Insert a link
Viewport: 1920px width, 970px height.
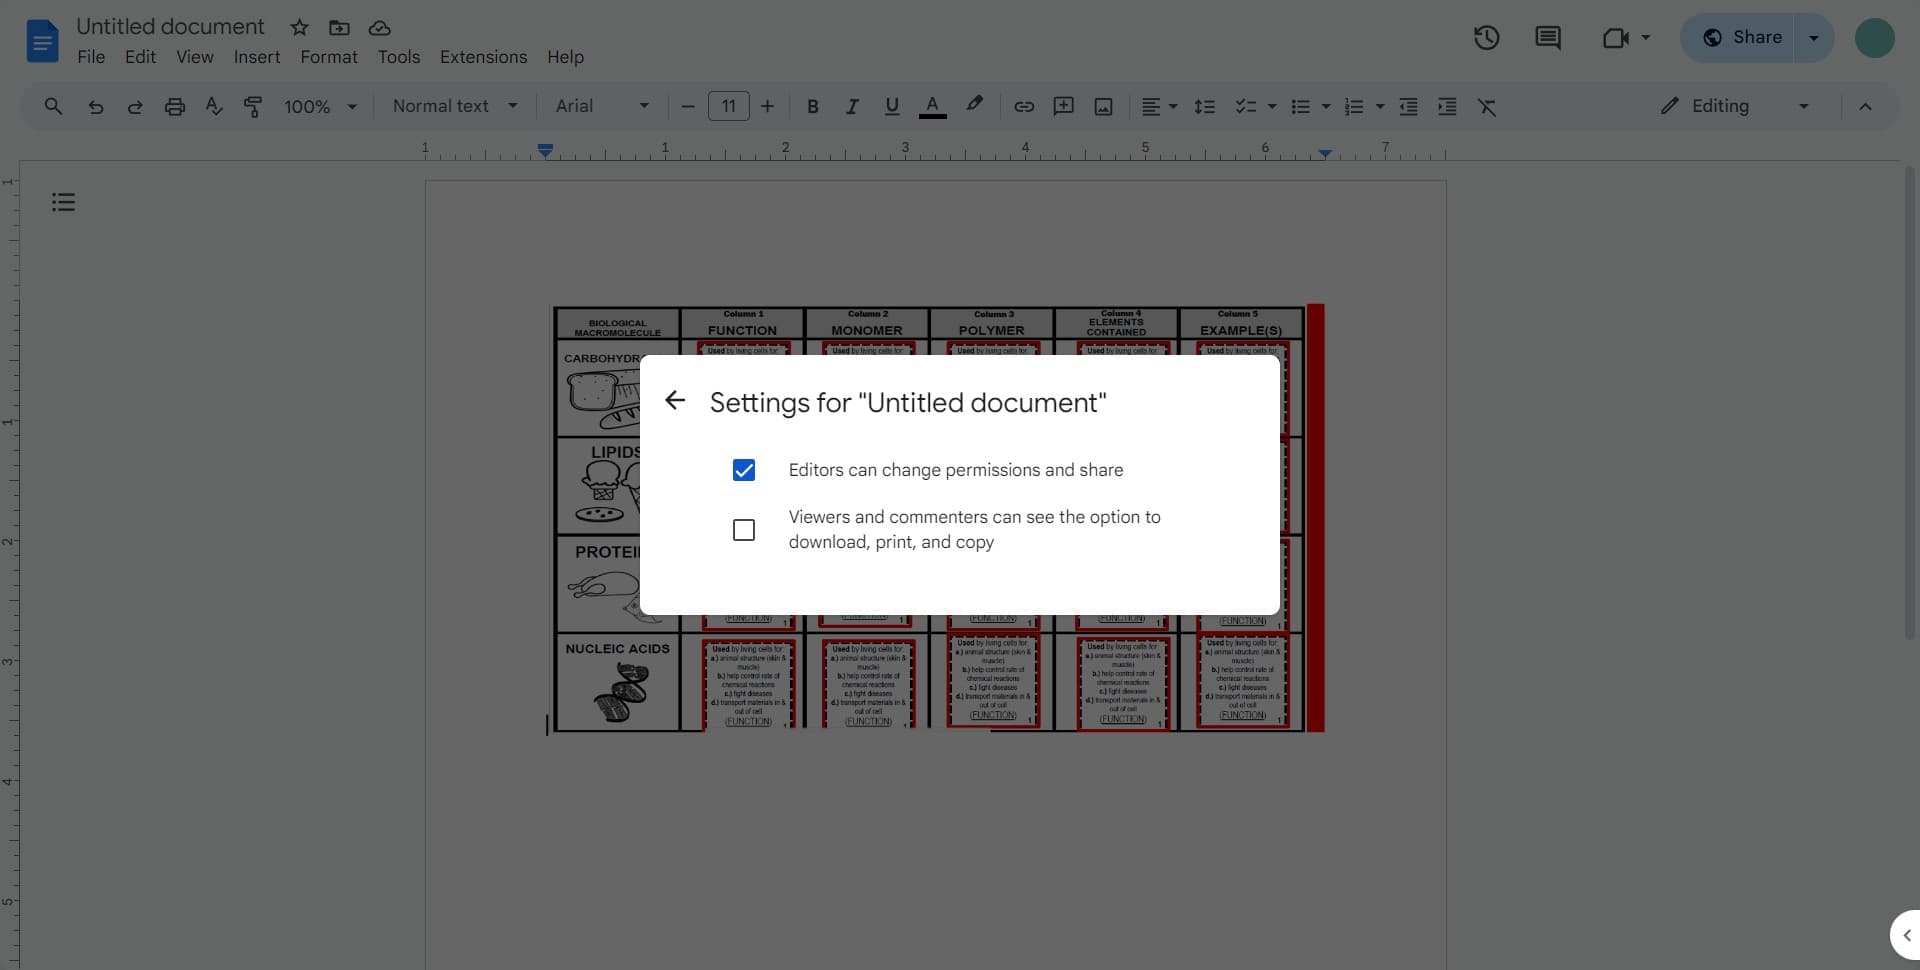[1023, 106]
